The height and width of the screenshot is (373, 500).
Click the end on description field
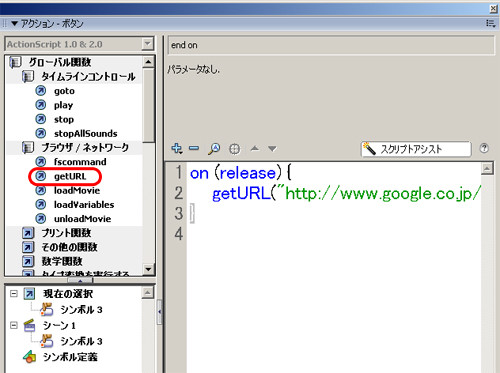point(331,45)
